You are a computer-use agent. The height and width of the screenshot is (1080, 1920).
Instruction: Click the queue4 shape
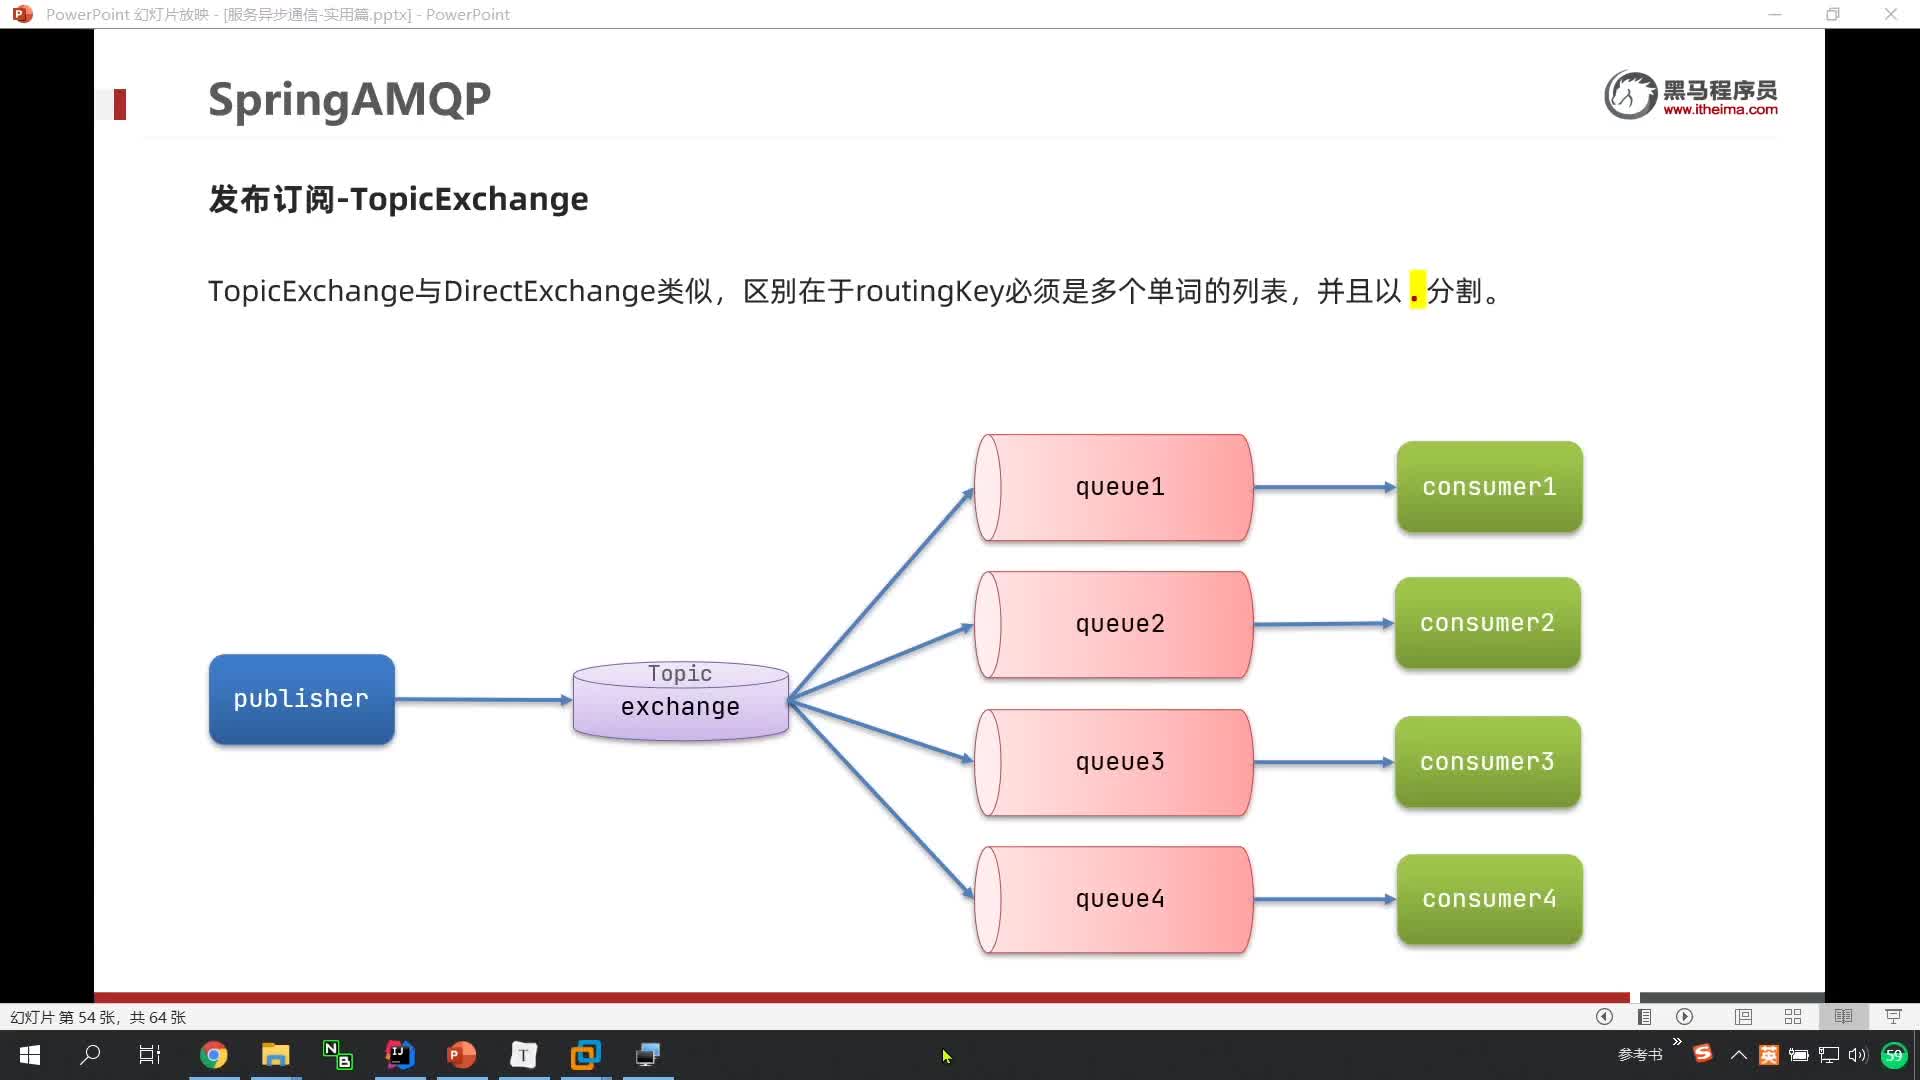1113,900
